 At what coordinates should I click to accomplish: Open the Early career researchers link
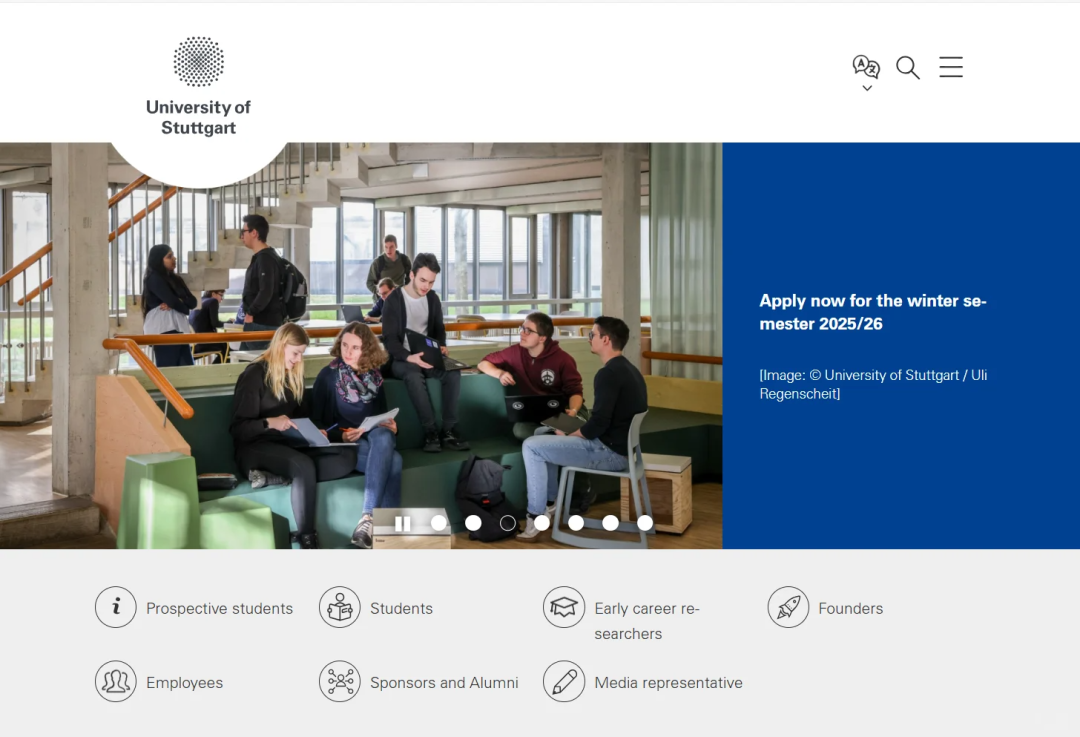click(x=647, y=621)
